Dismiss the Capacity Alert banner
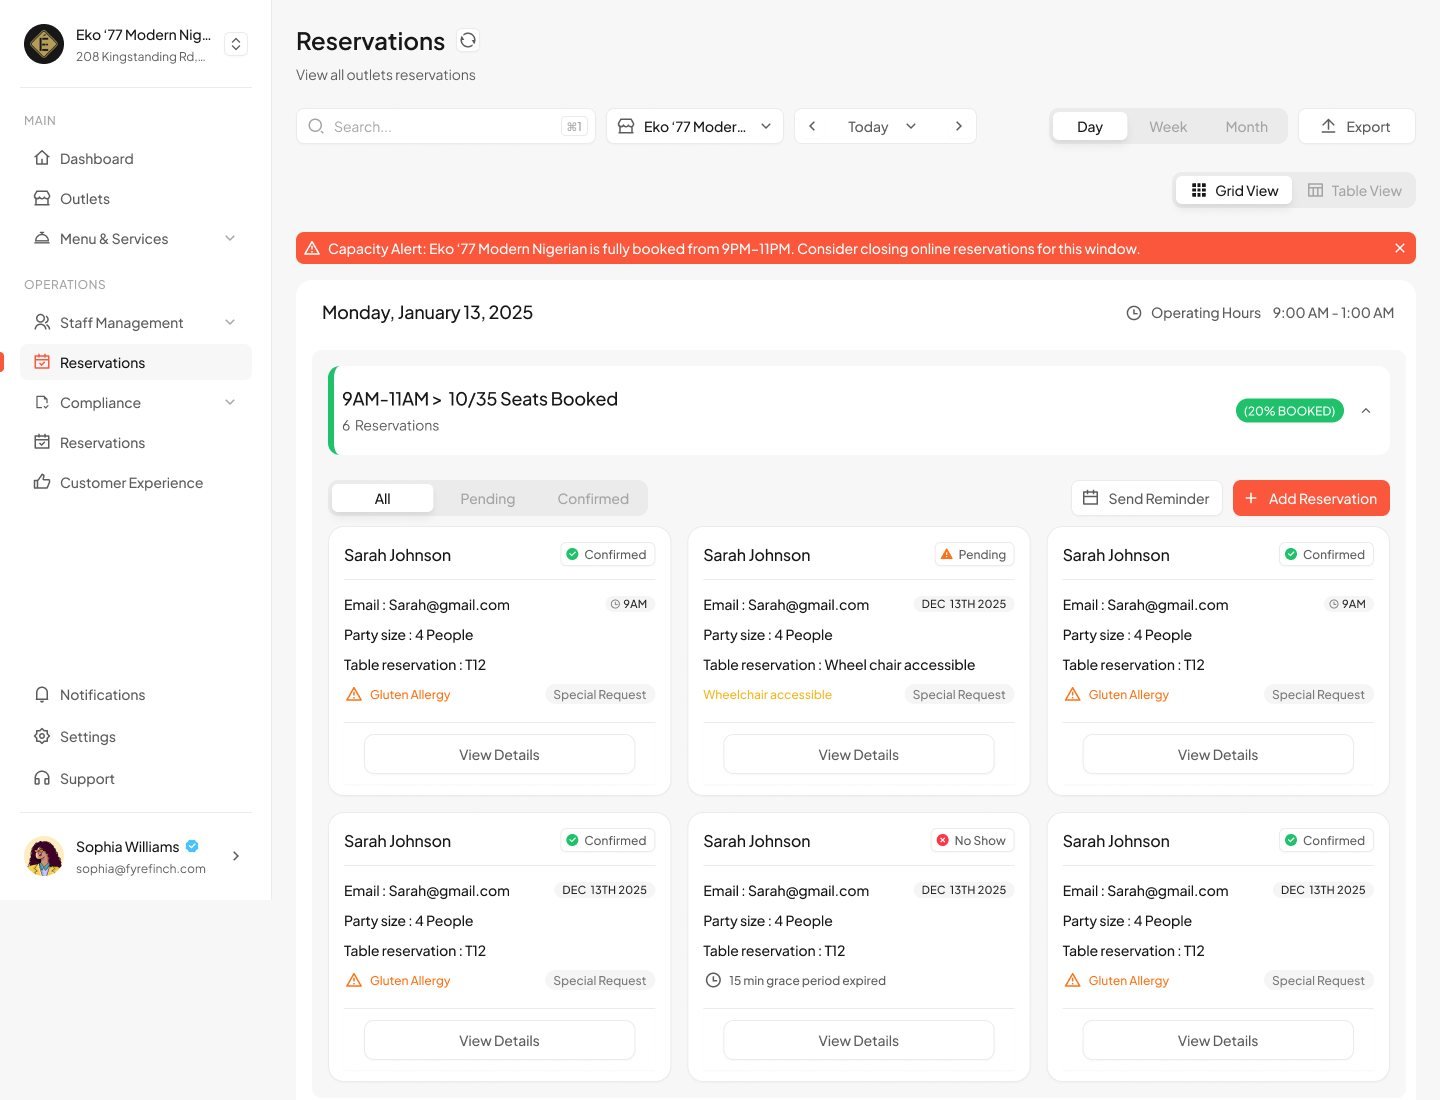This screenshot has width=1440, height=1100. click(1400, 248)
